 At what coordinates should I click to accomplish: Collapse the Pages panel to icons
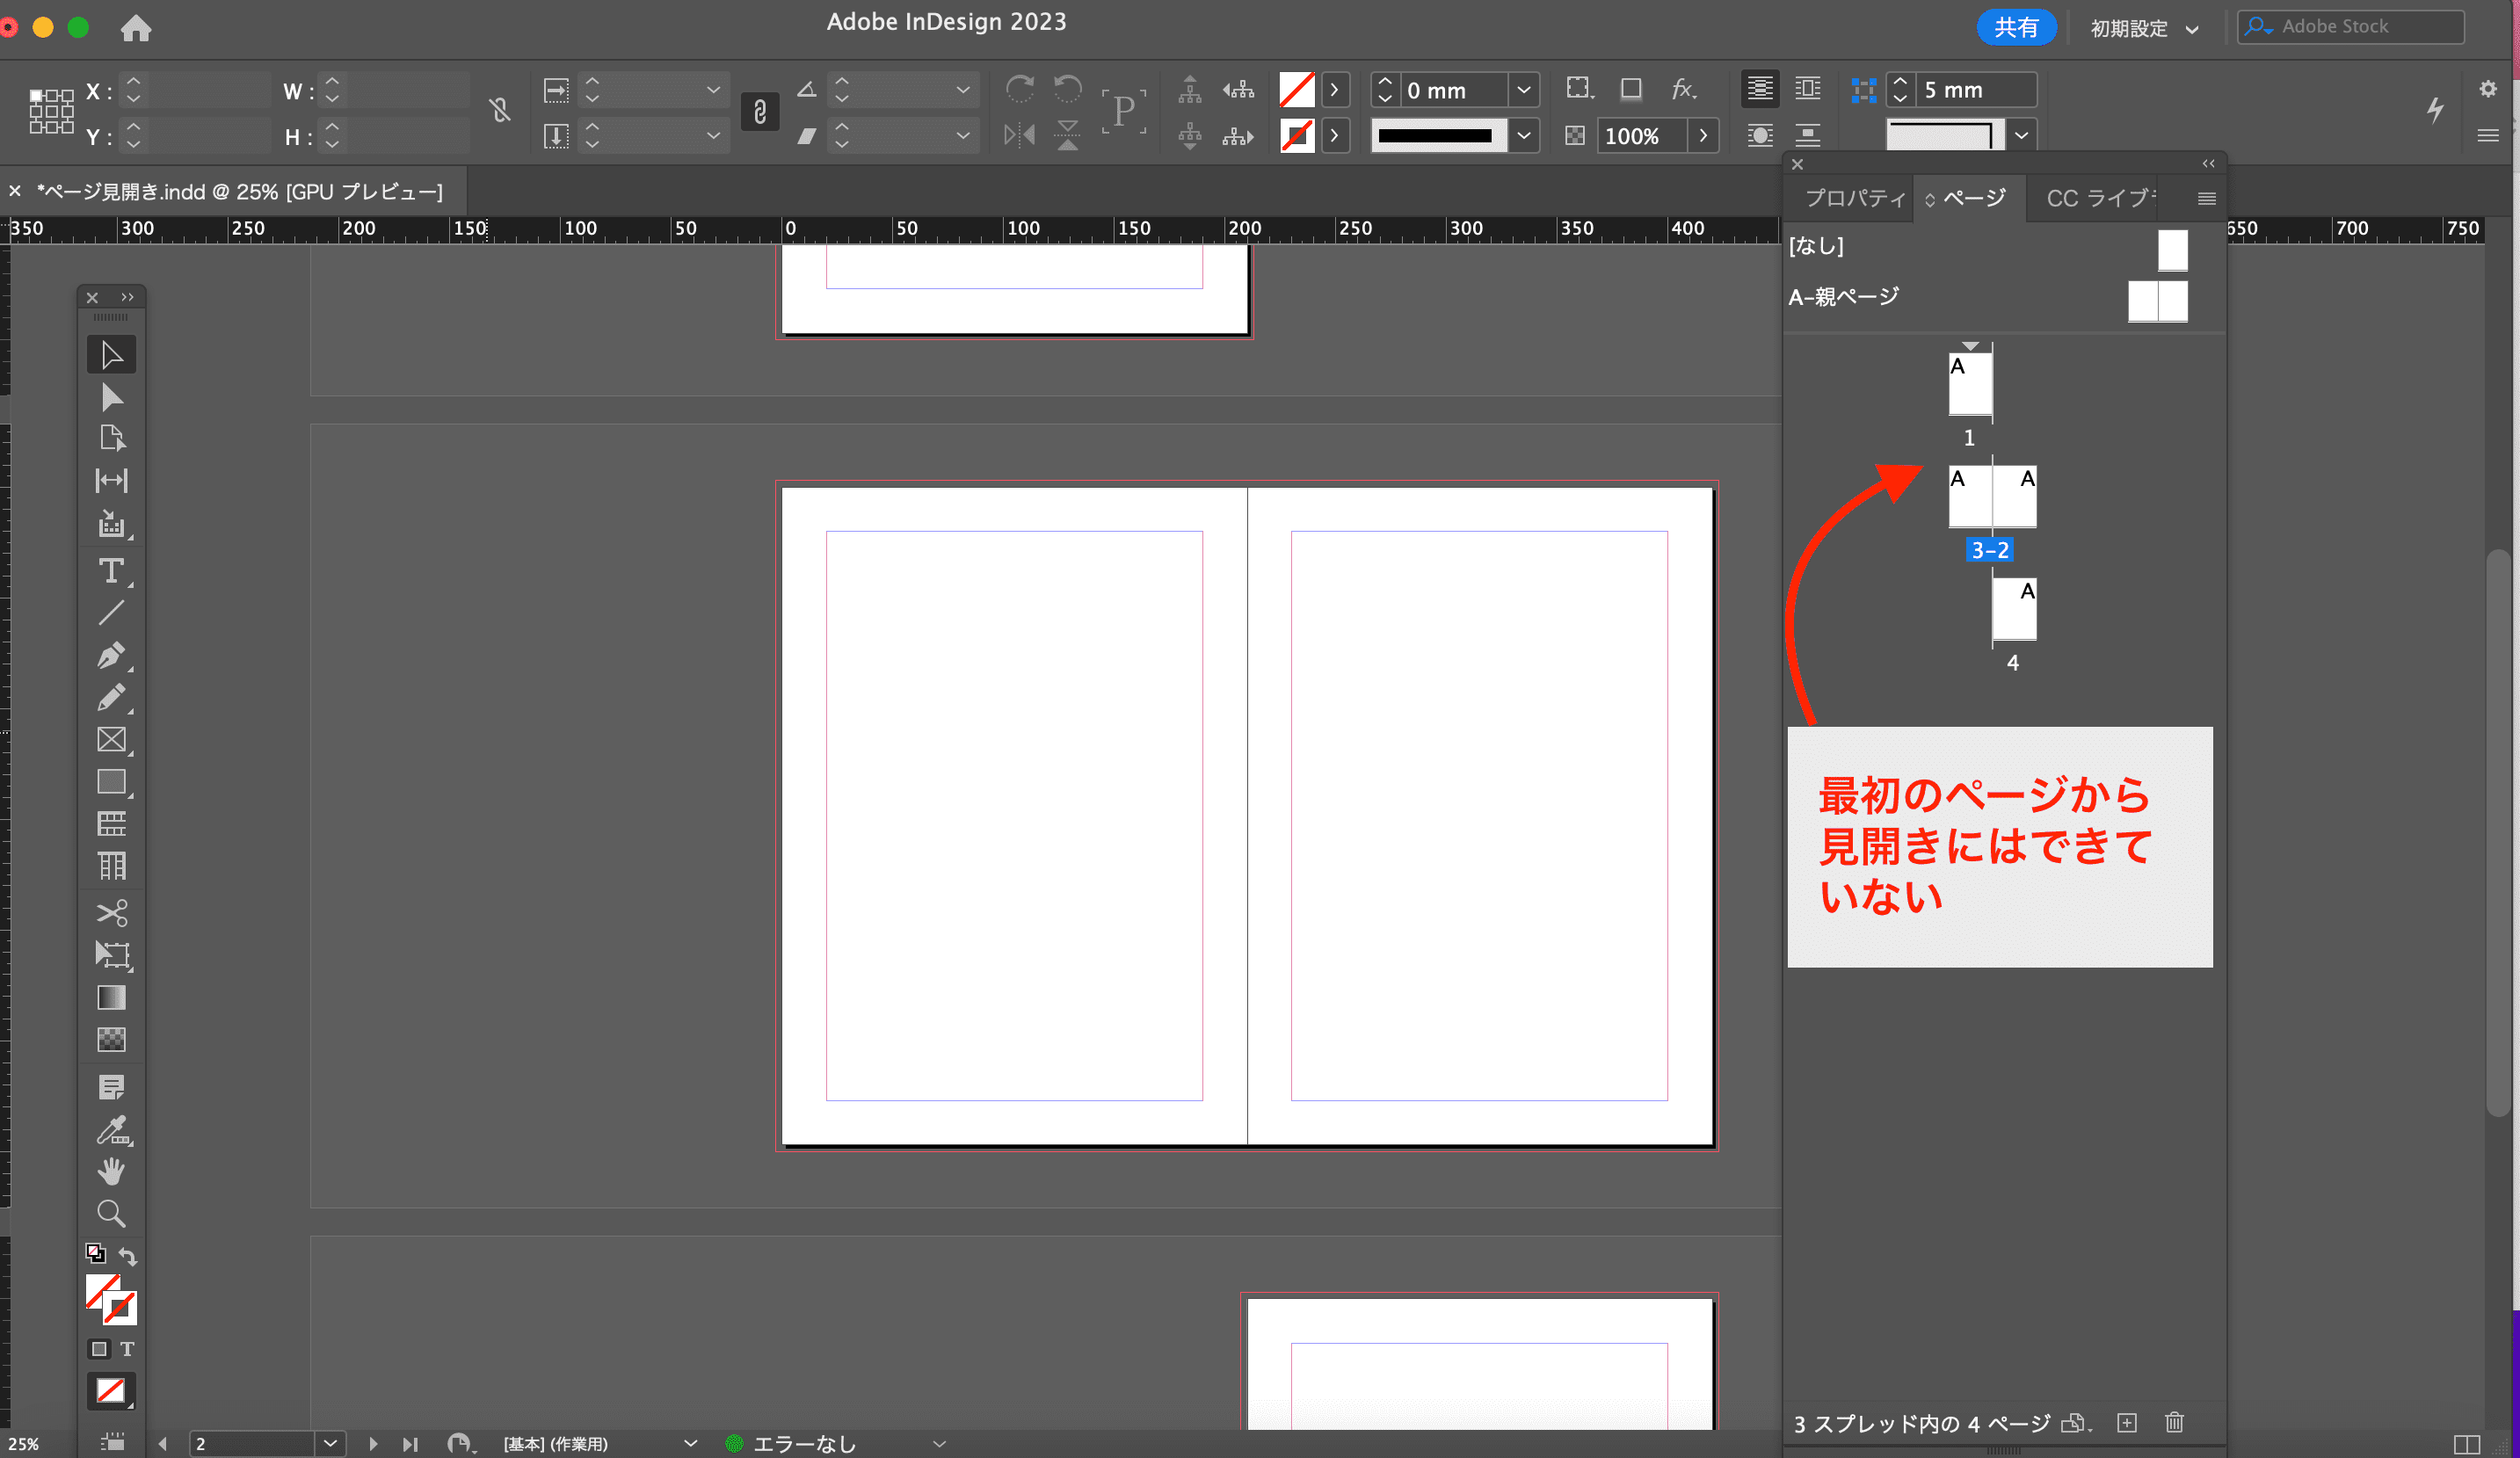(2208, 163)
